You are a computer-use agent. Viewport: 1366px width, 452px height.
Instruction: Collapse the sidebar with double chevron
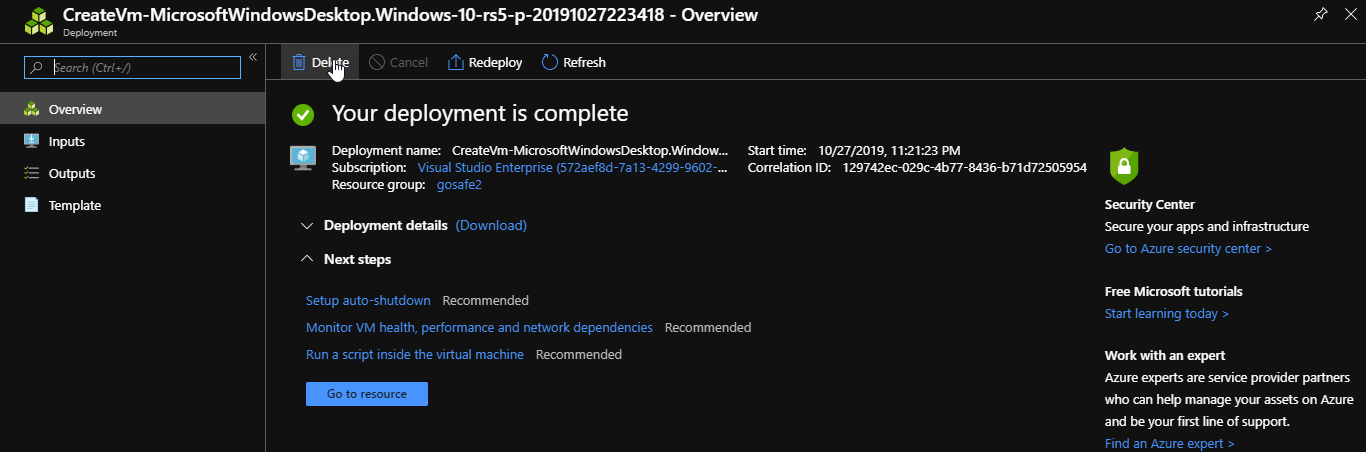tap(253, 57)
